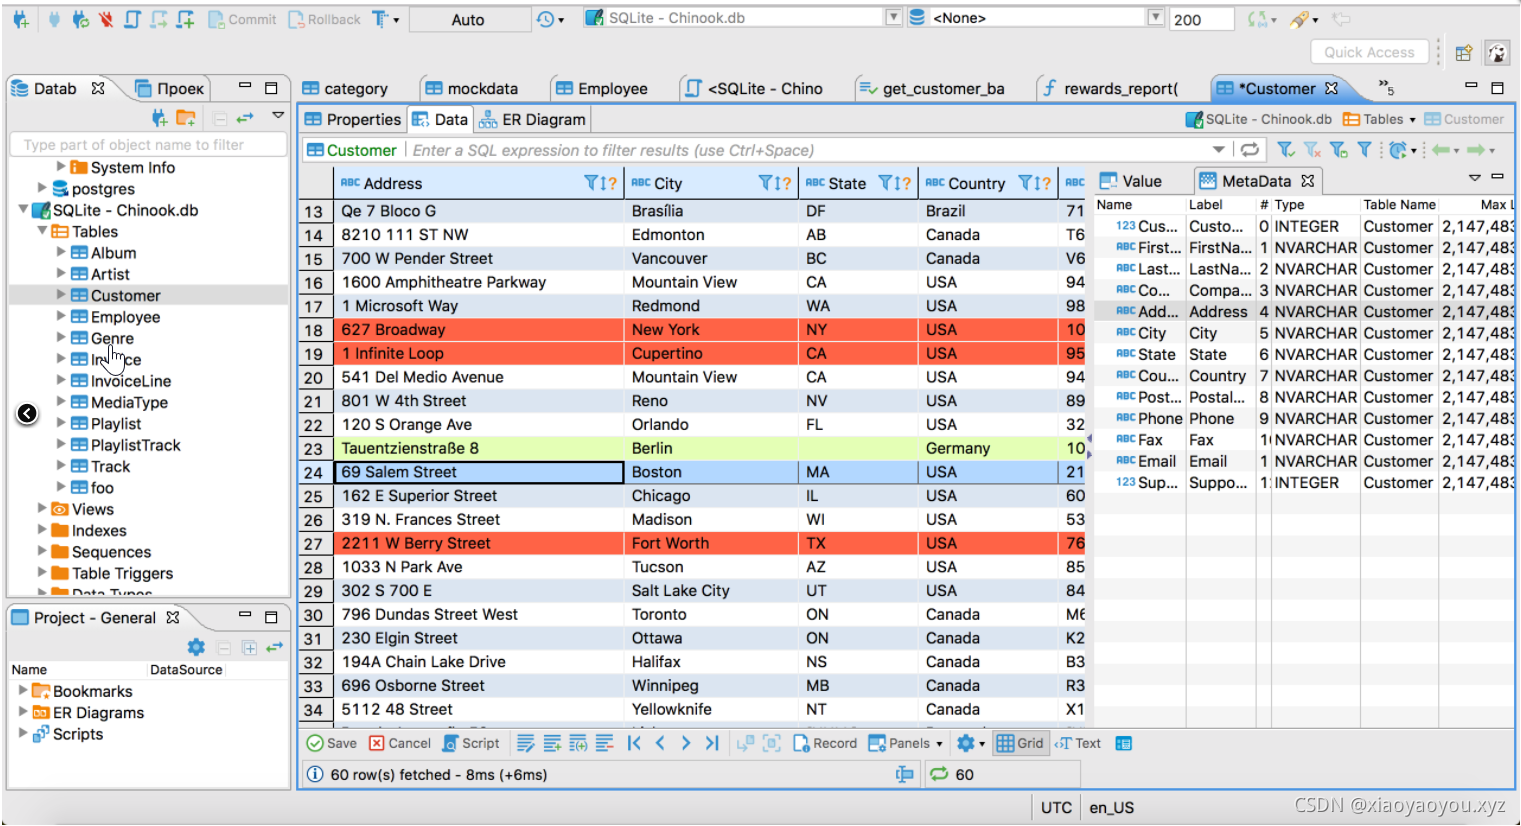Filter the Country column
This screenshot has width=1521, height=826.
(x=1026, y=183)
